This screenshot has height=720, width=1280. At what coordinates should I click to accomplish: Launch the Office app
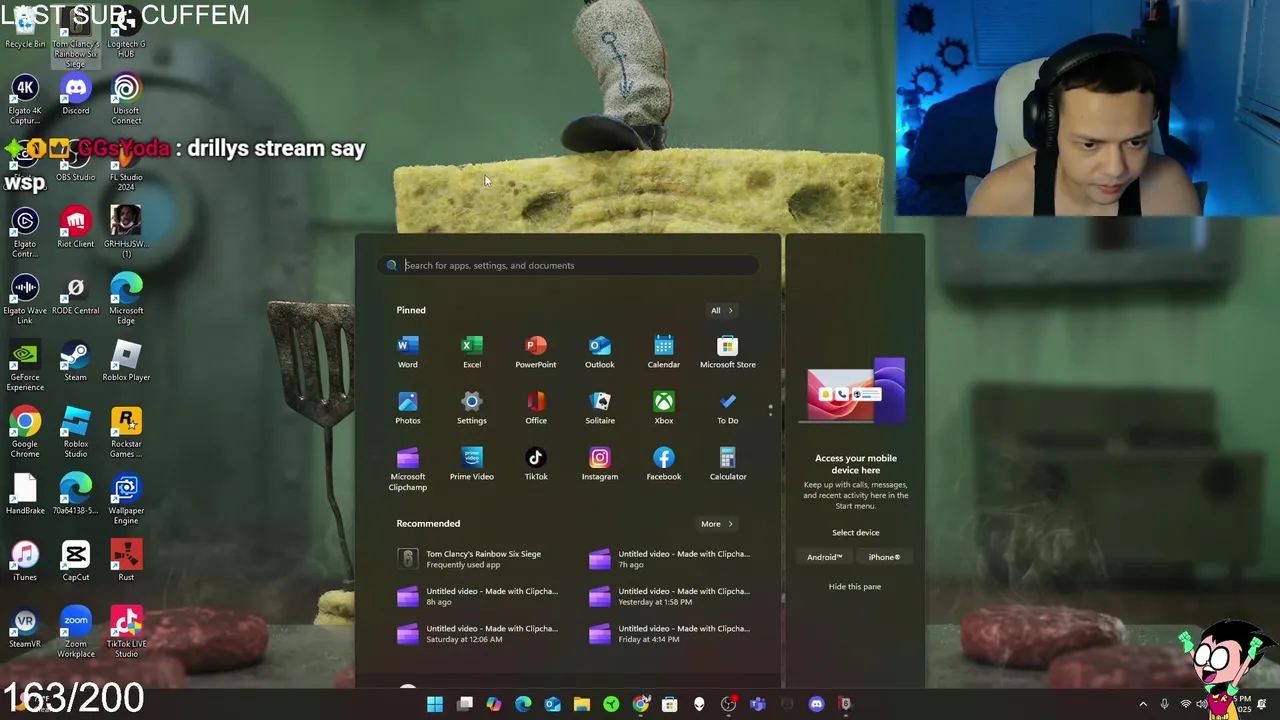[536, 408]
